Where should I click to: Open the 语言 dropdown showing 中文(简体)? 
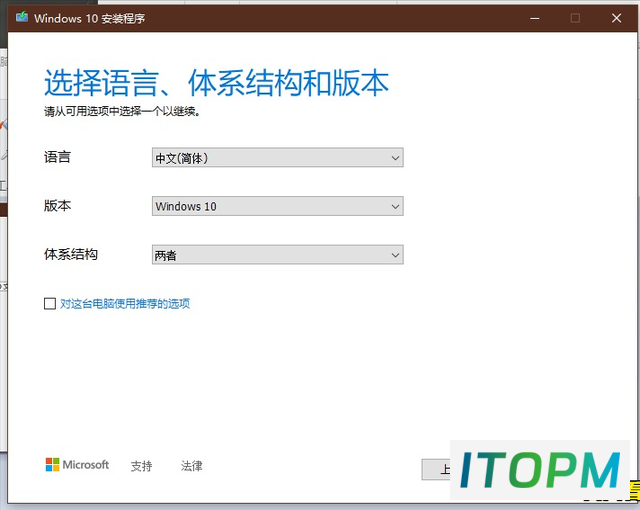coord(278,157)
